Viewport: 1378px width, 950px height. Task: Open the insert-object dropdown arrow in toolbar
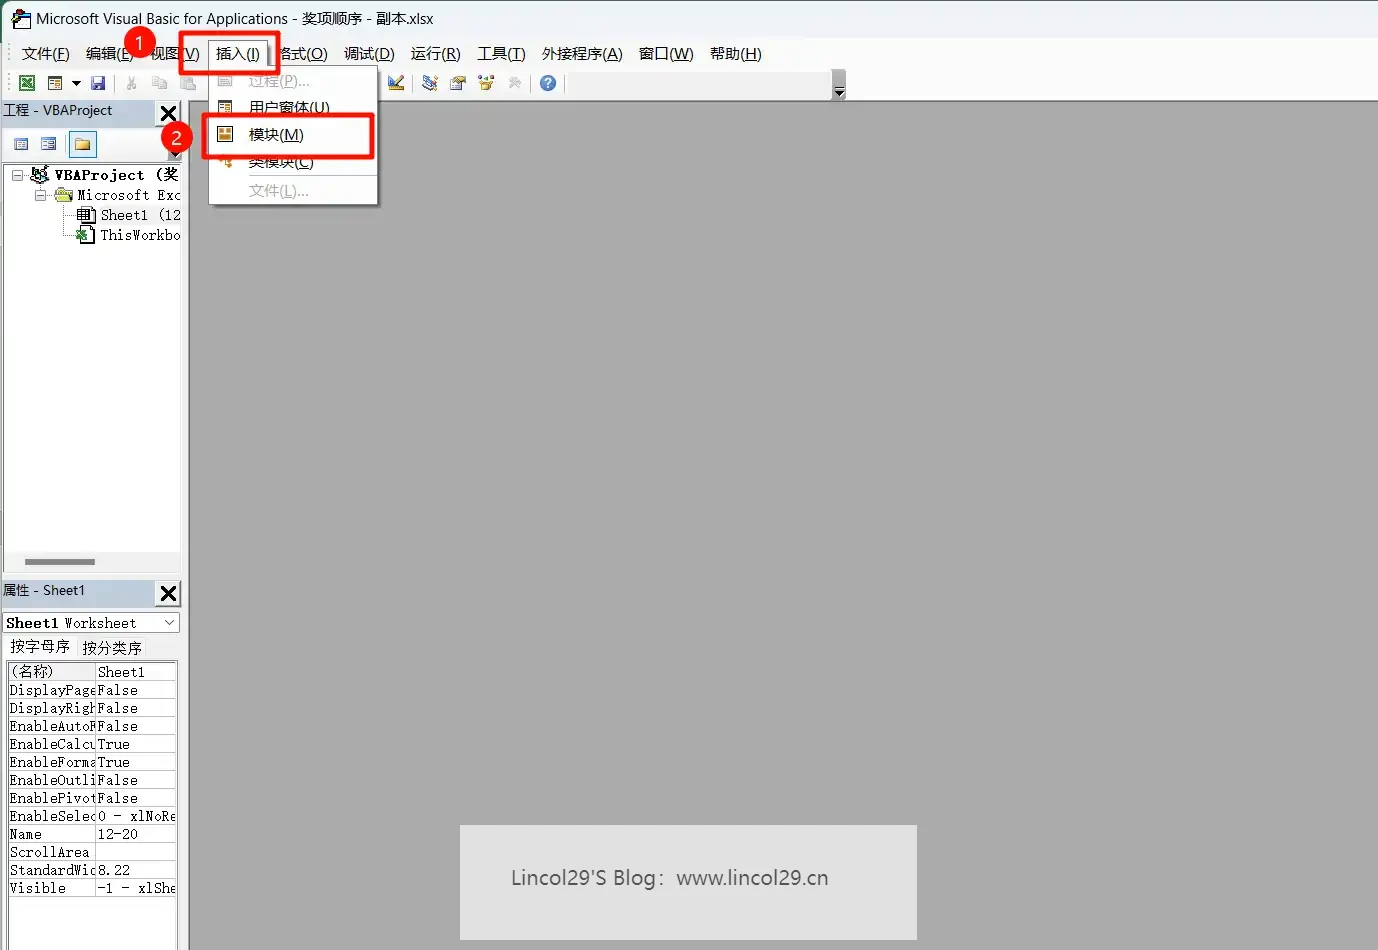tap(76, 83)
